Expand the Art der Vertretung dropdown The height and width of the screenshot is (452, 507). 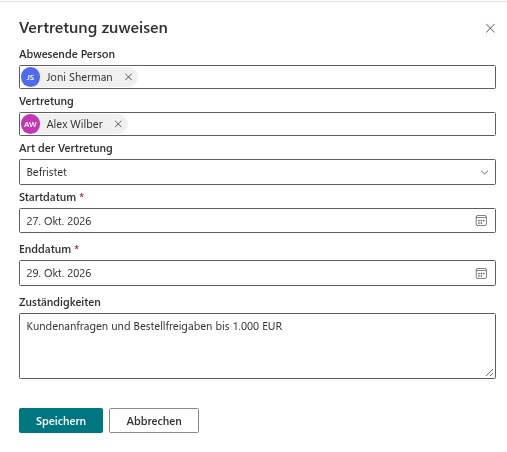point(257,172)
